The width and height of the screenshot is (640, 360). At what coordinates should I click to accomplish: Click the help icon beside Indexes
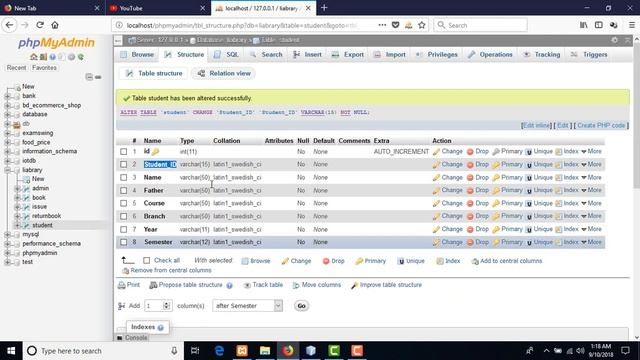tap(160, 327)
